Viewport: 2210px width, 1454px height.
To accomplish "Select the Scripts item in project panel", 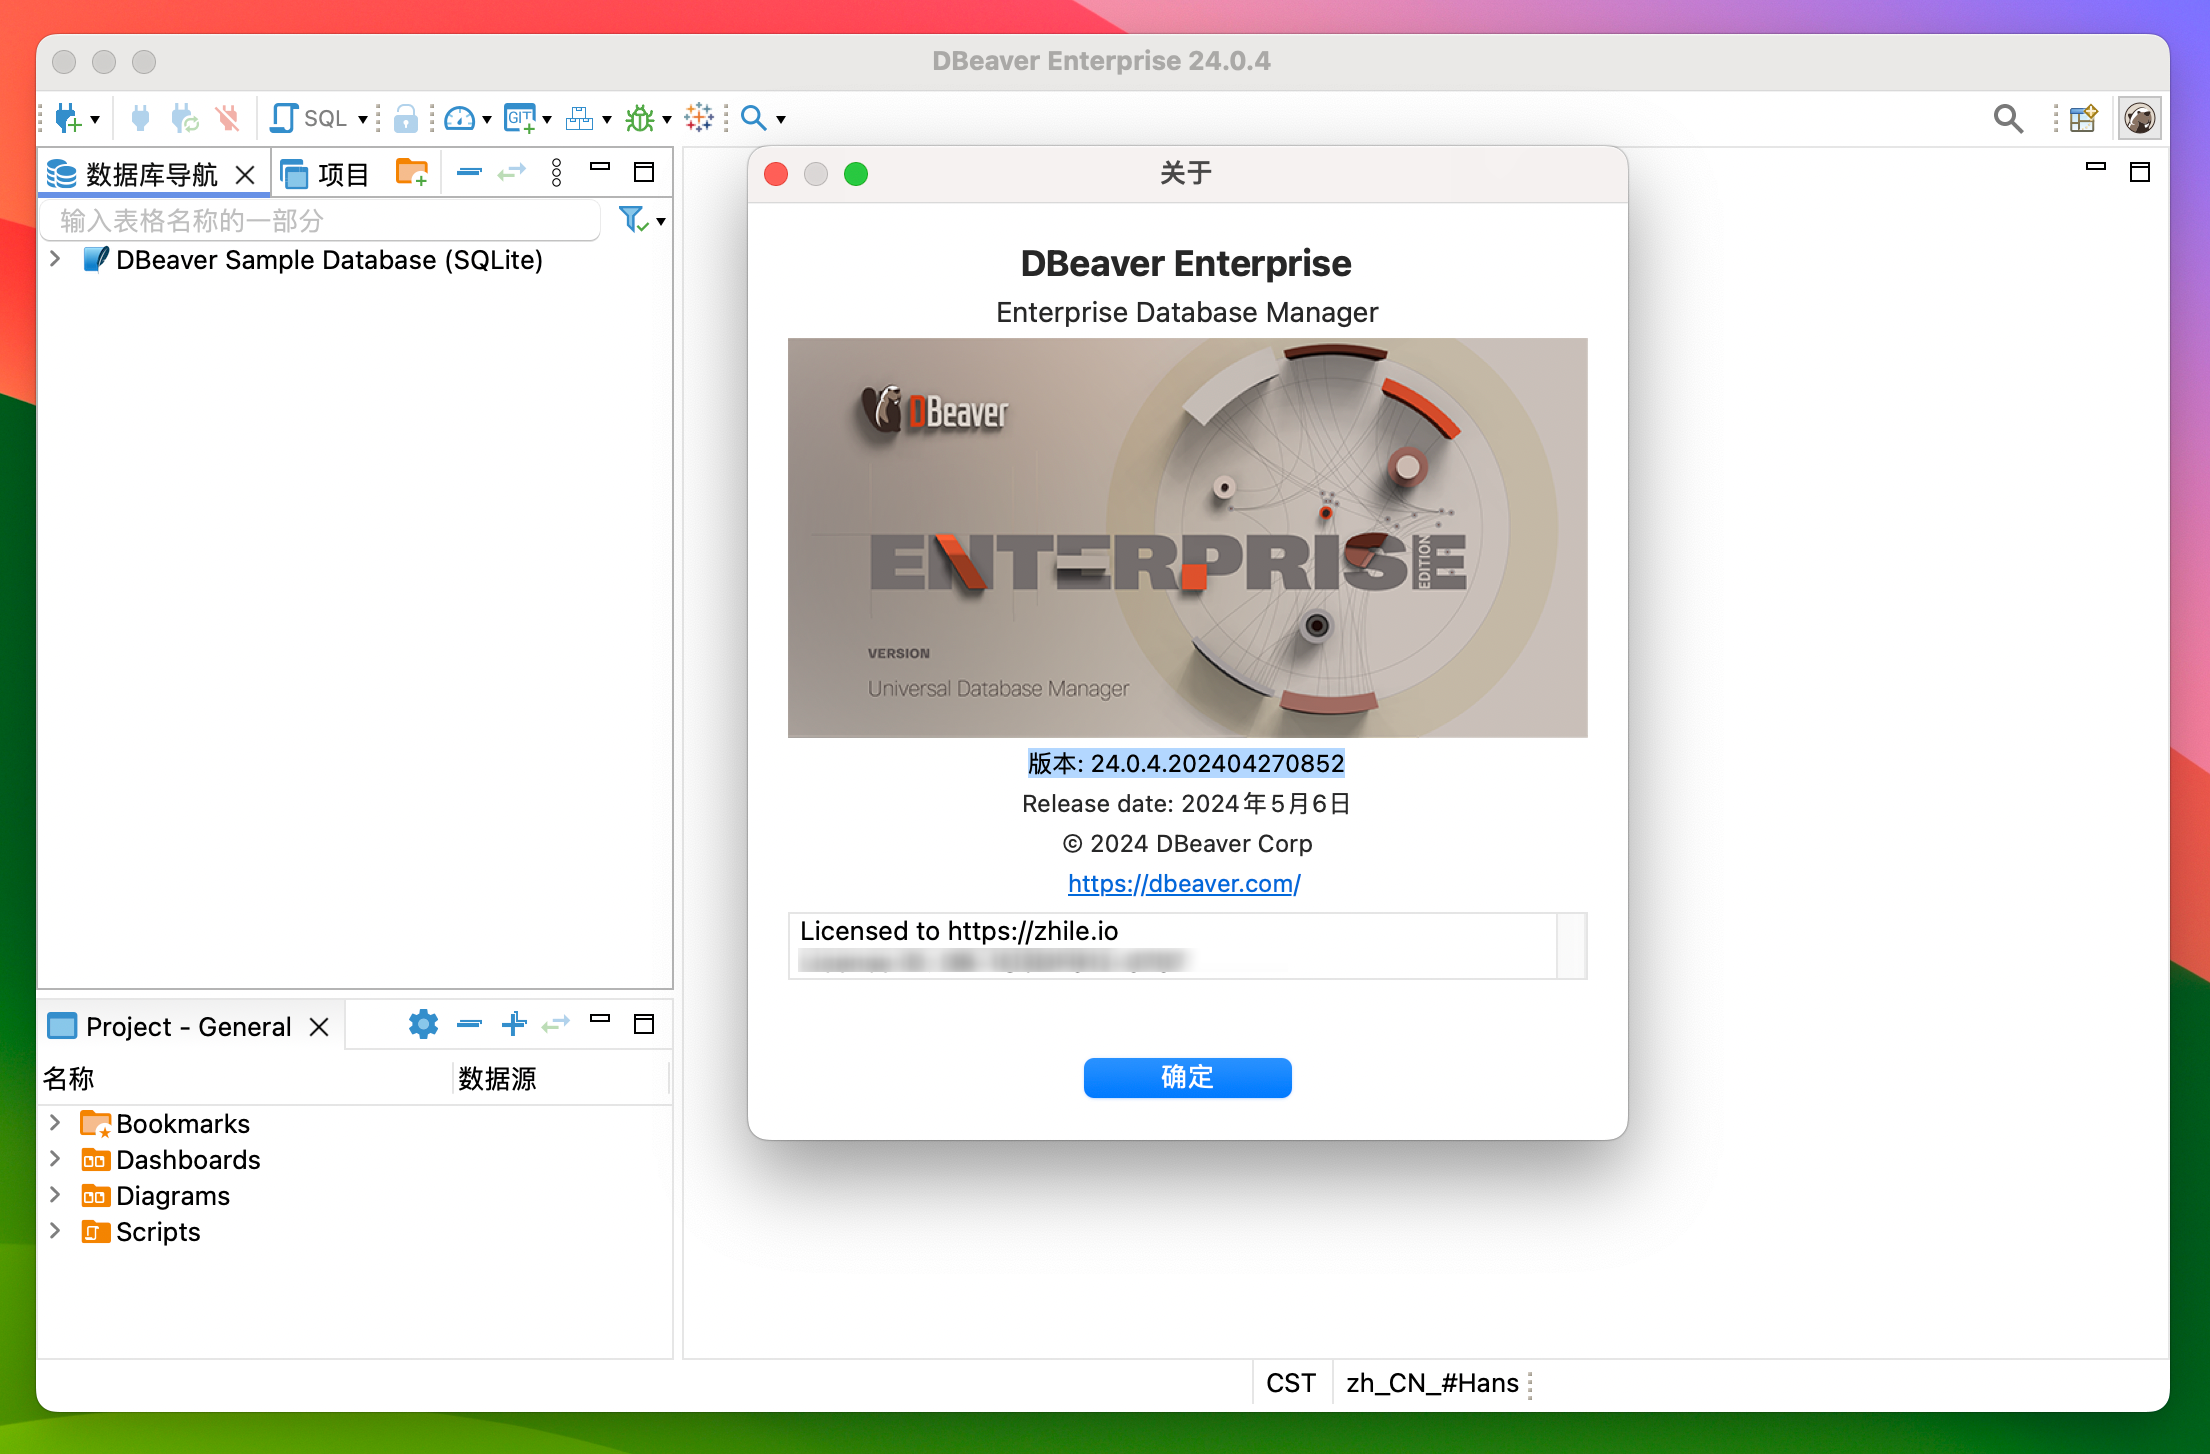I will point(159,1232).
